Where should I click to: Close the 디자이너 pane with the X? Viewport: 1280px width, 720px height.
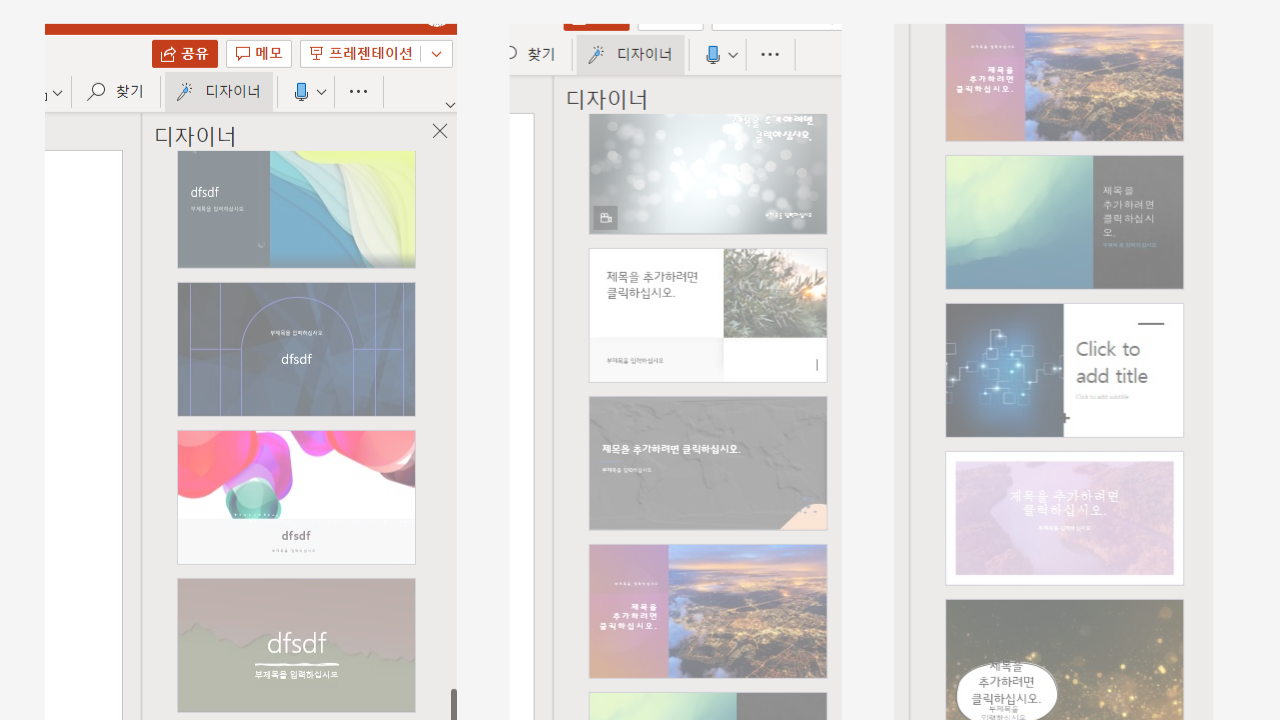pos(440,132)
